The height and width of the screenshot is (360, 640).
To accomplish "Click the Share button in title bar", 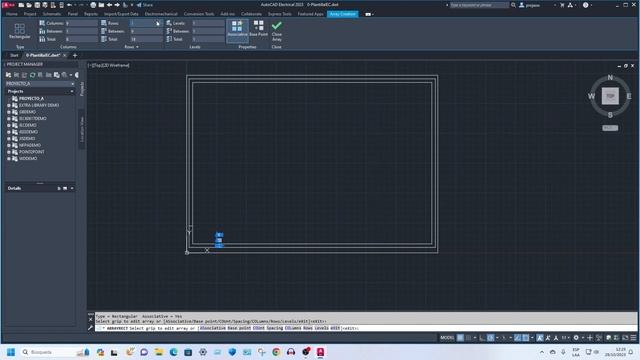I will click(x=145, y=5).
